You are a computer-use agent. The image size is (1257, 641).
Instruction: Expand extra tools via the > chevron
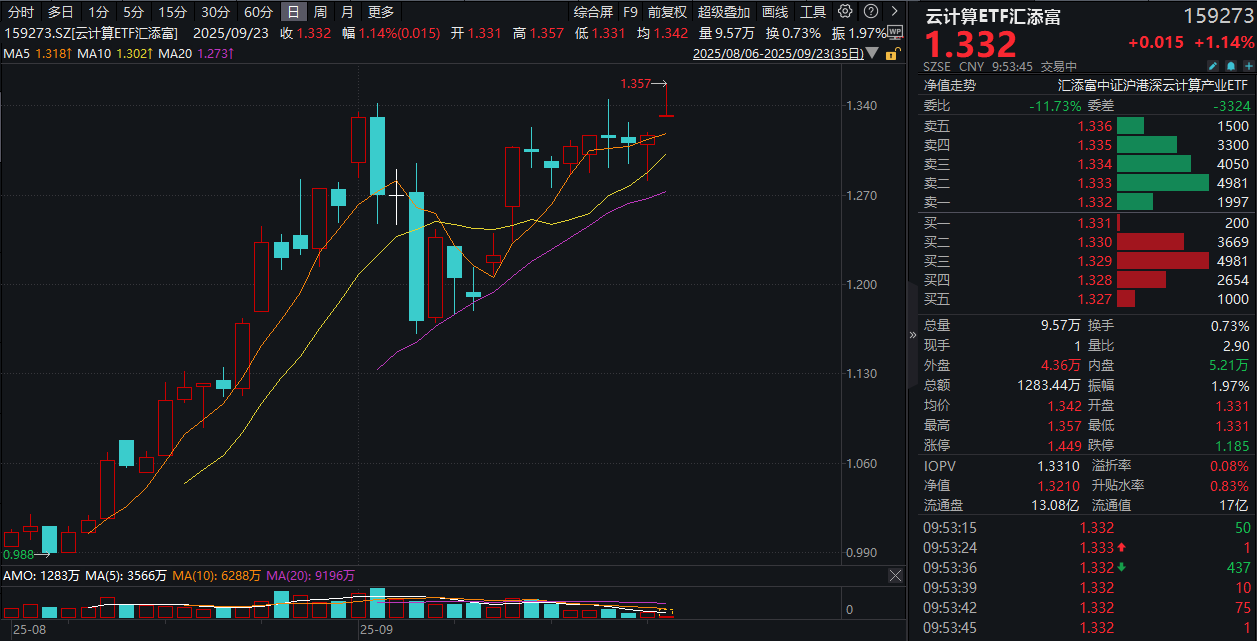[893, 11]
